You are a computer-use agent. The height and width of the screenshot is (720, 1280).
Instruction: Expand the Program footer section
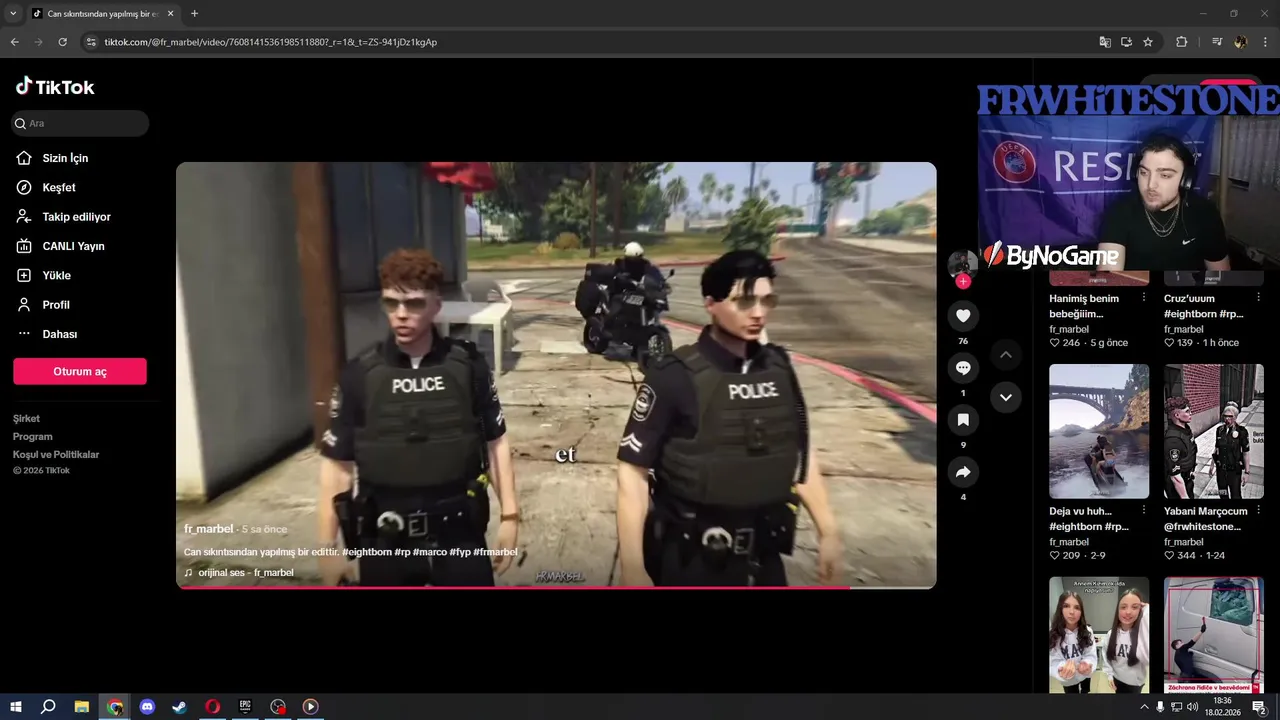(33, 437)
